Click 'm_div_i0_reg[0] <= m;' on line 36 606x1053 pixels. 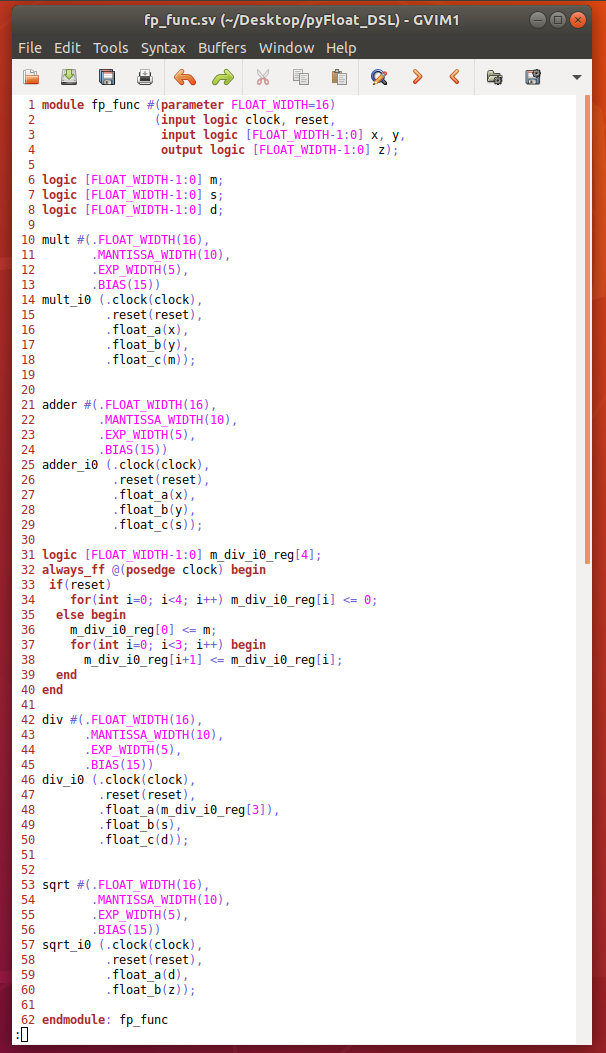(x=143, y=630)
